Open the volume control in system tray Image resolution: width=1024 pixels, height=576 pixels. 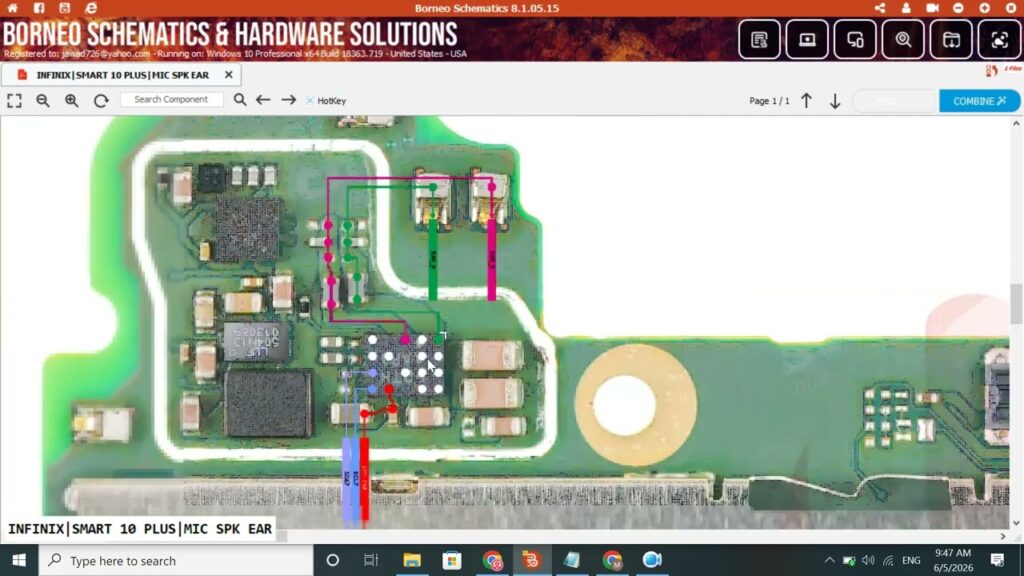(x=868, y=560)
